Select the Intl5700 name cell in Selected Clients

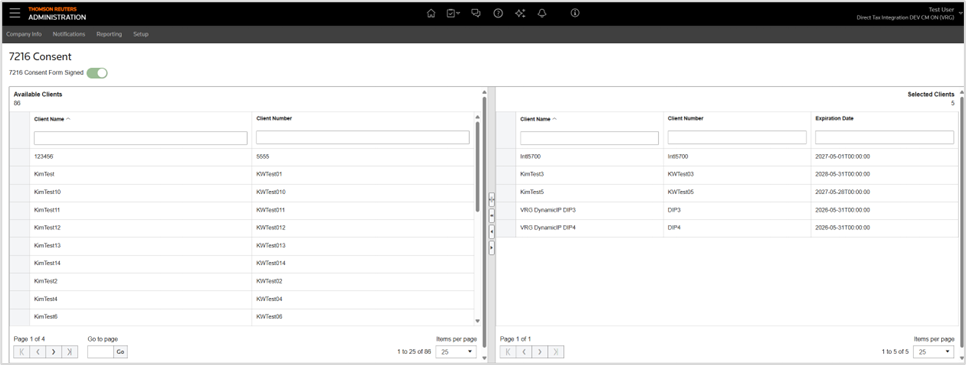click(x=590, y=157)
